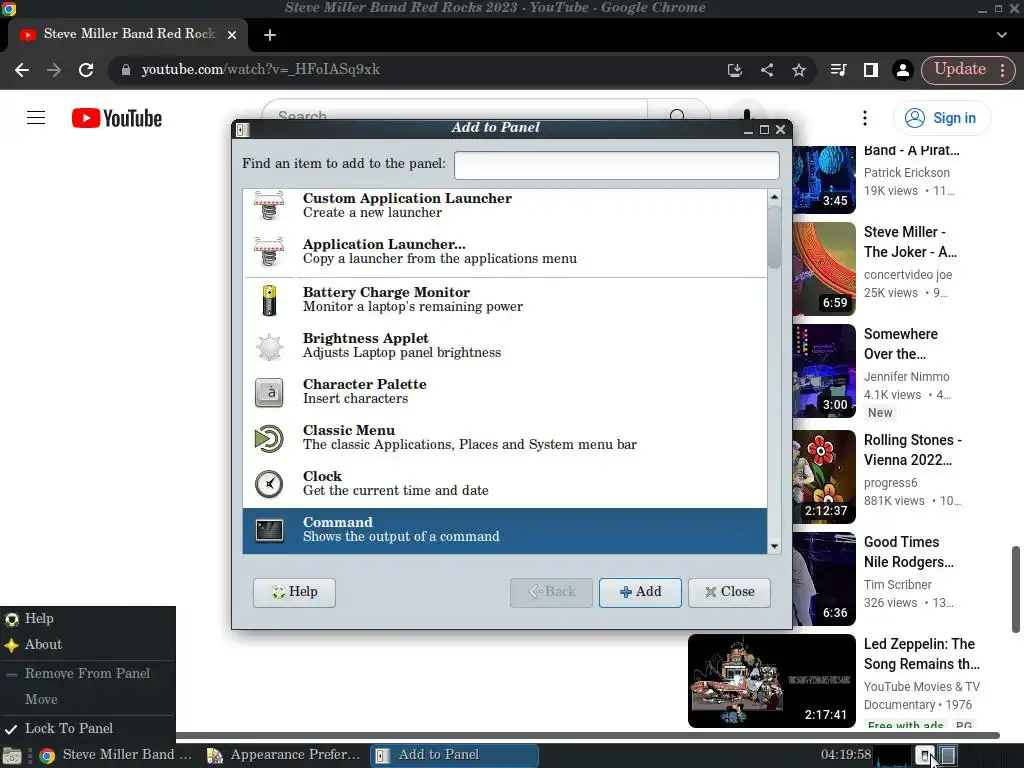Switch to Appearance Preferences taskbar window

coord(283,755)
